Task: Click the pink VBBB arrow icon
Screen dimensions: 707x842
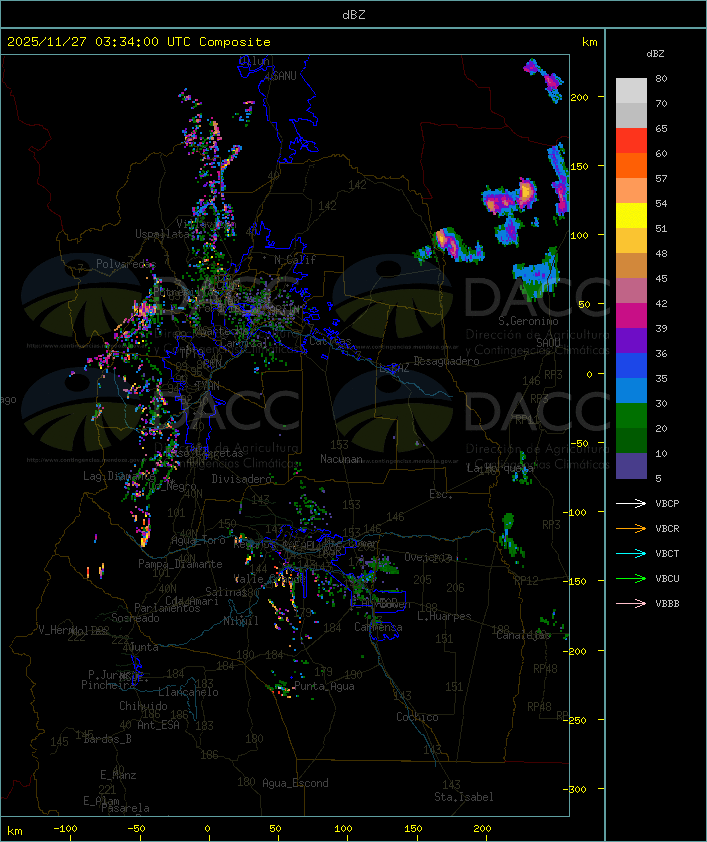Action: tap(631, 603)
